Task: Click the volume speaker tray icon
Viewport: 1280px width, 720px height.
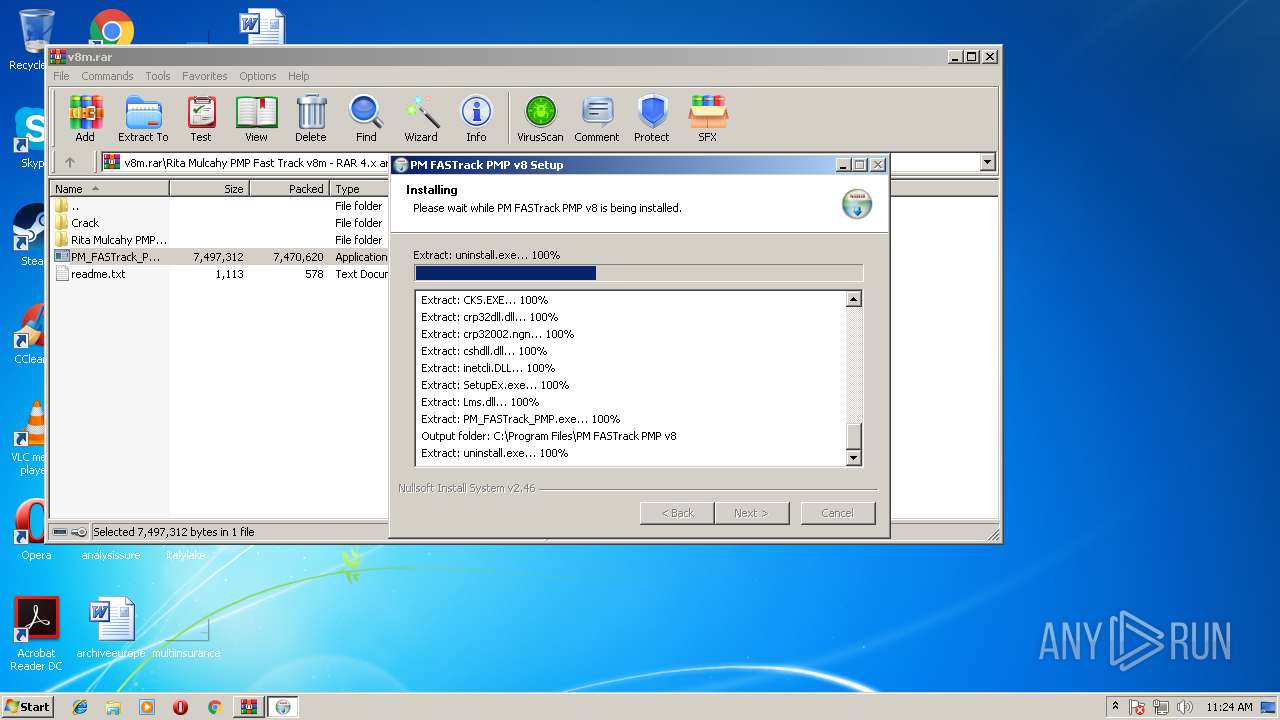Action: (1185, 707)
